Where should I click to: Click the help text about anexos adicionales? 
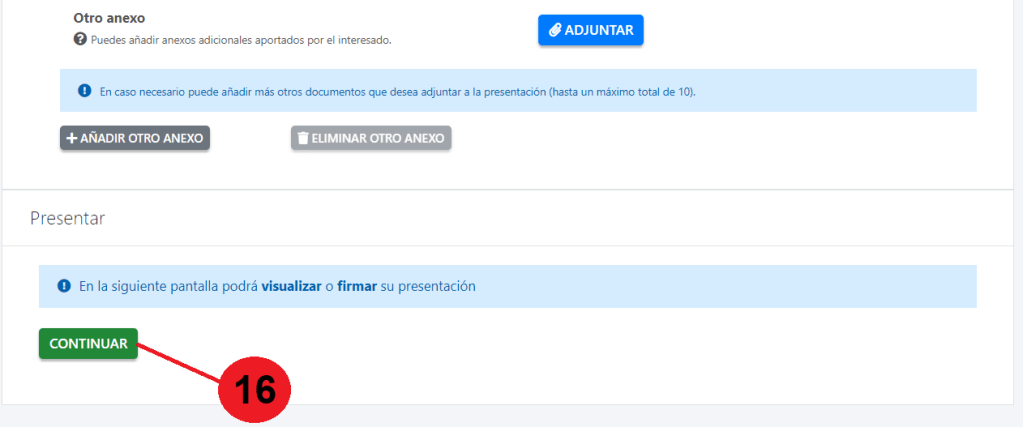pyautogui.click(x=240, y=40)
